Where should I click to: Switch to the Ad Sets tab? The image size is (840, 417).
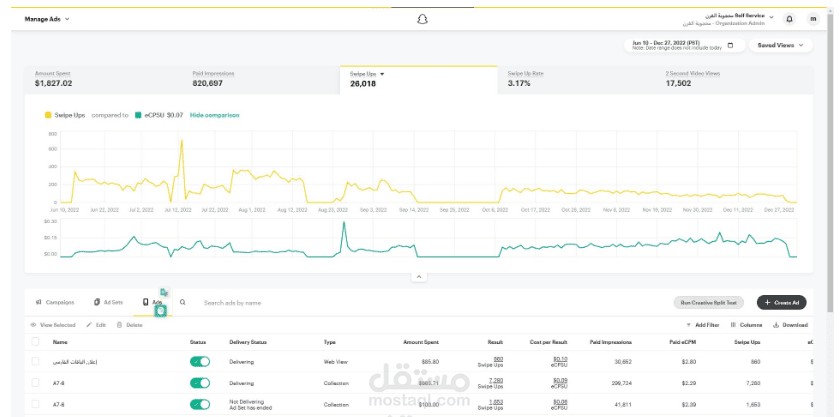tap(108, 302)
